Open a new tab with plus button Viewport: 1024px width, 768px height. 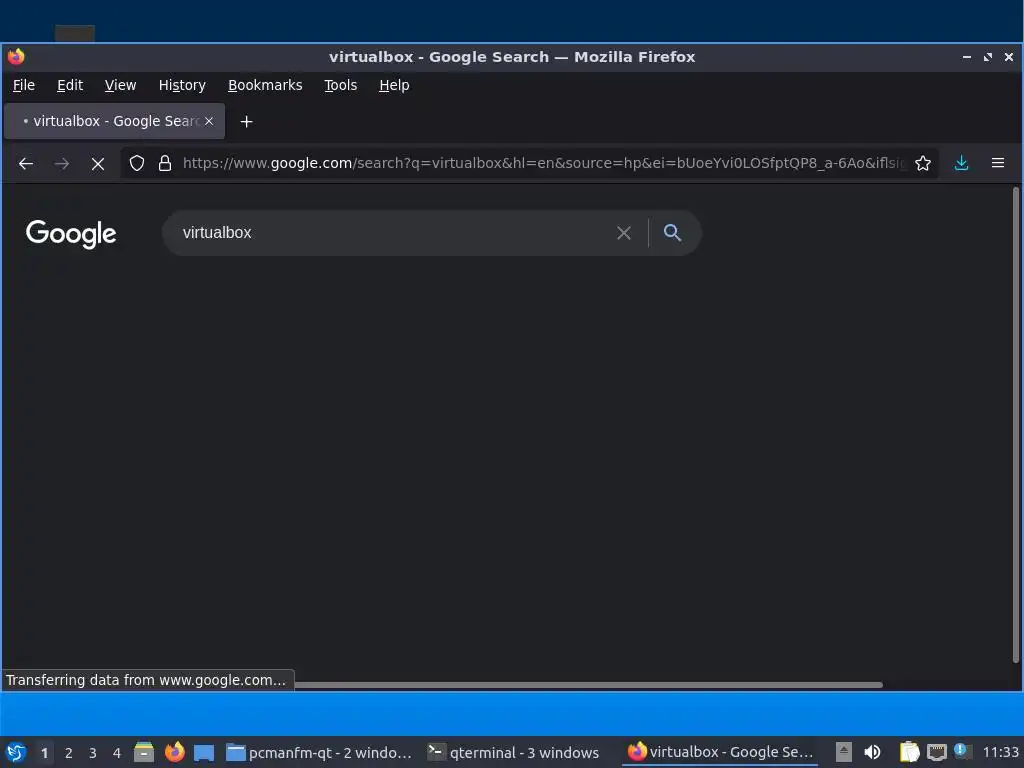coord(246,121)
